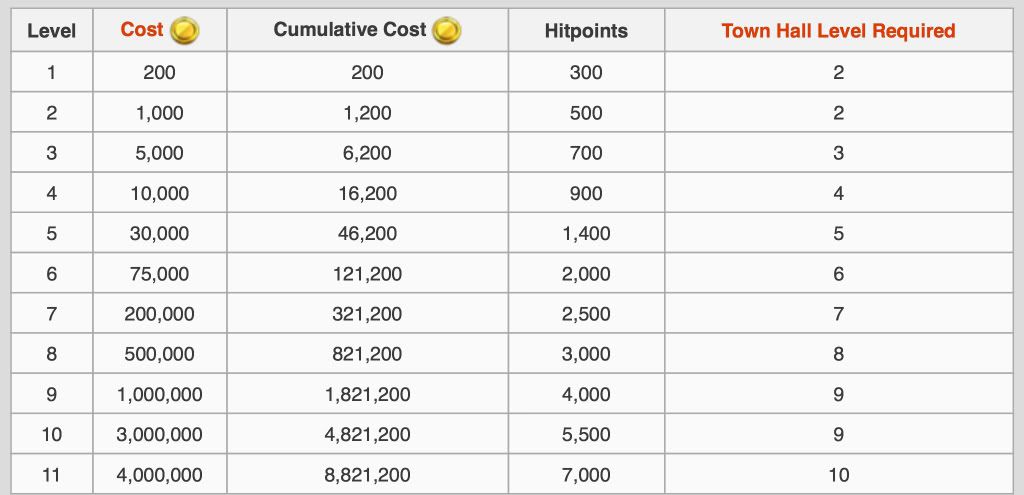The height and width of the screenshot is (495, 1024).
Task: Click the Cumulative Cost column header text
Action: (x=350, y=30)
